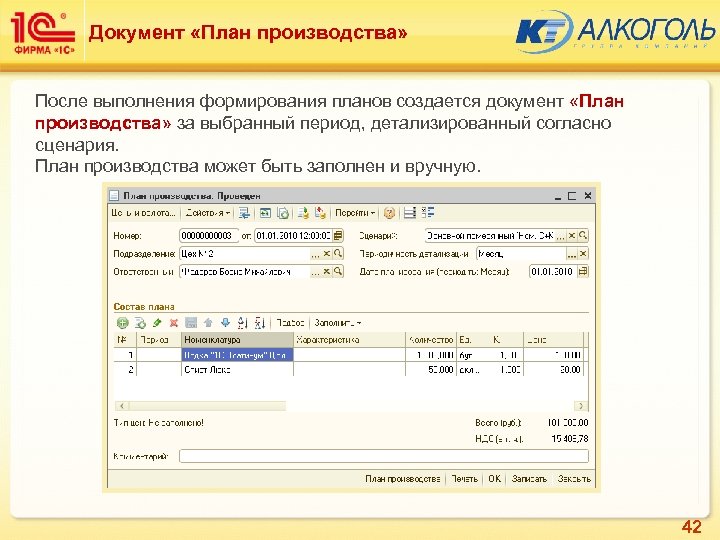This screenshot has width=720, height=540.
Task: Click the Номенклатура column header
Action: [237, 340]
